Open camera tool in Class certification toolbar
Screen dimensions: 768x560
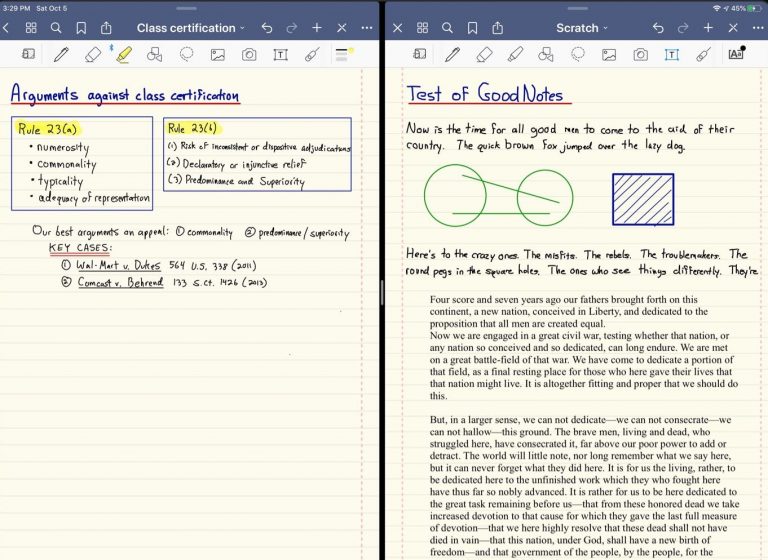pyautogui.click(x=249, y=54)
